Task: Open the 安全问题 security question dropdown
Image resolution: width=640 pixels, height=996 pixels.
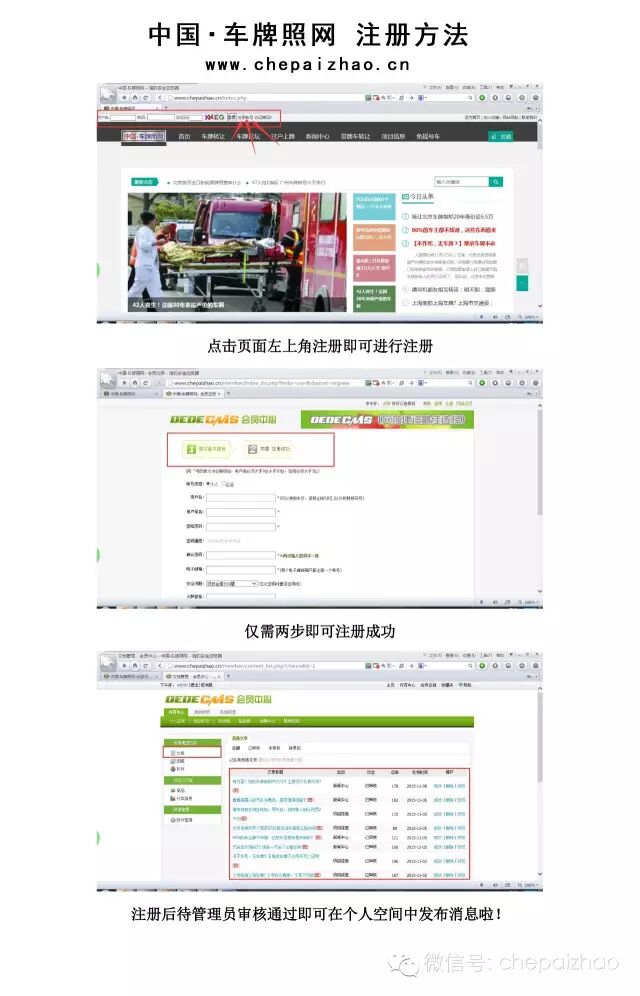Action: pyautogui.click(x=232, y=584)
